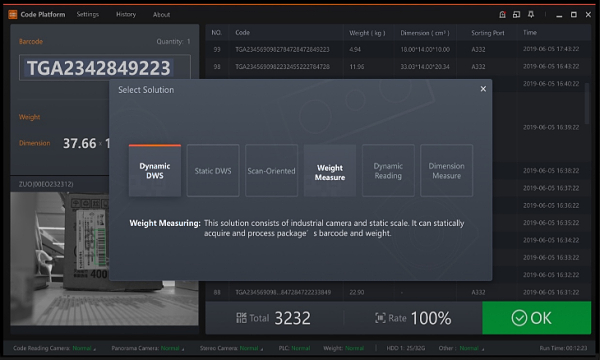This screenshot has width=600, height=360.
Task: Click the Total count QR icon
Action: tap(241, 318)
